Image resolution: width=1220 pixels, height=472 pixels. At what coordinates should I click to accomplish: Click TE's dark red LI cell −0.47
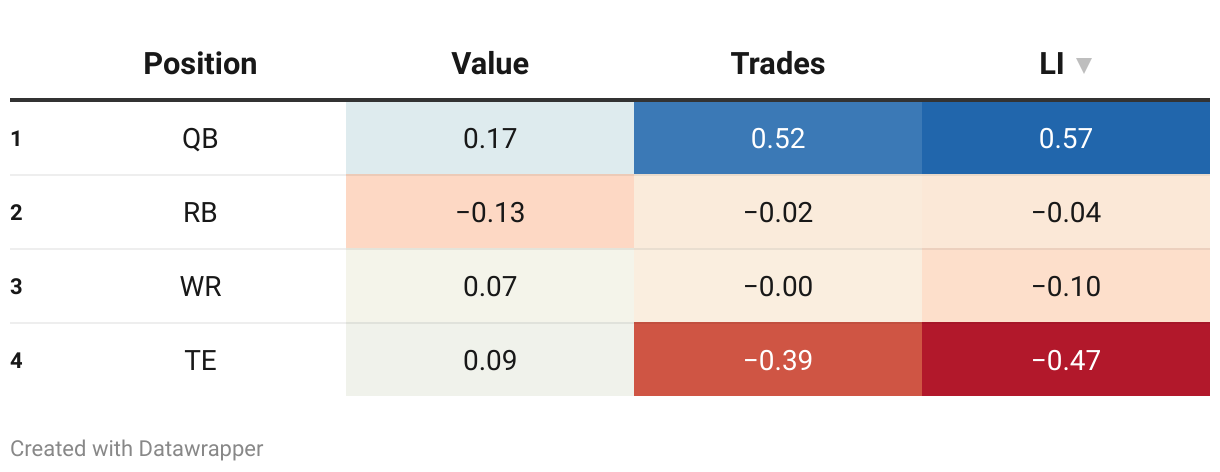1066,360
